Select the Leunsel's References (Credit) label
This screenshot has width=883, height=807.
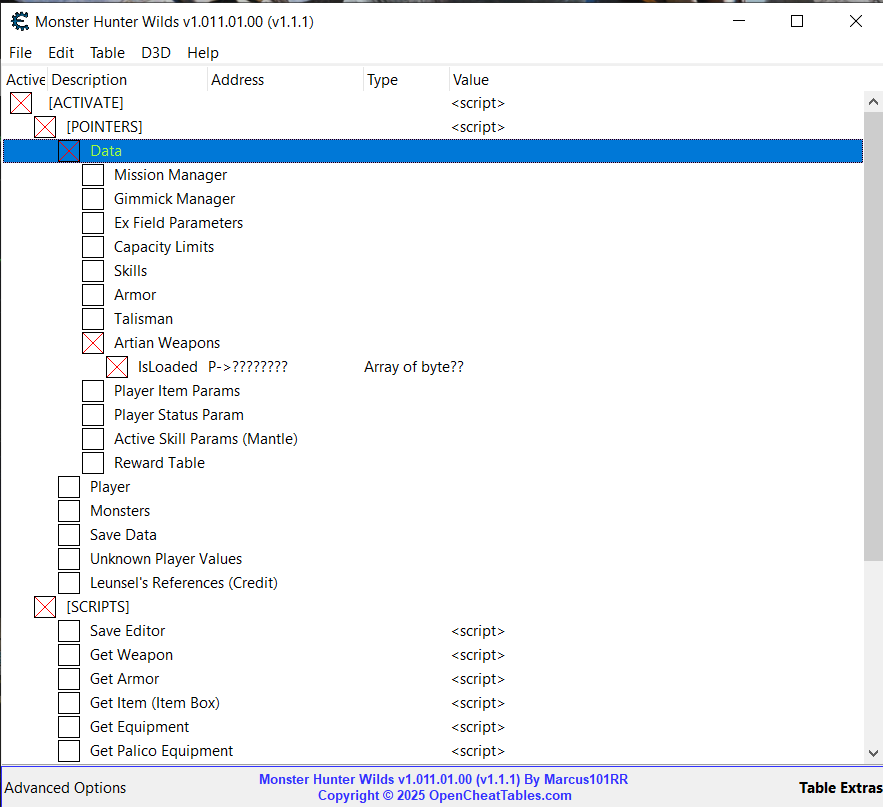(184, 583)
